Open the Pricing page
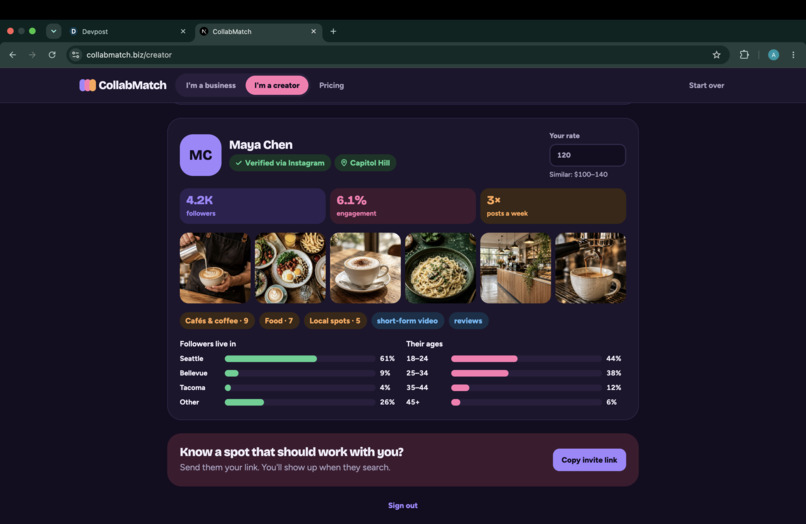The image size is (806, 524). [332, 85]
